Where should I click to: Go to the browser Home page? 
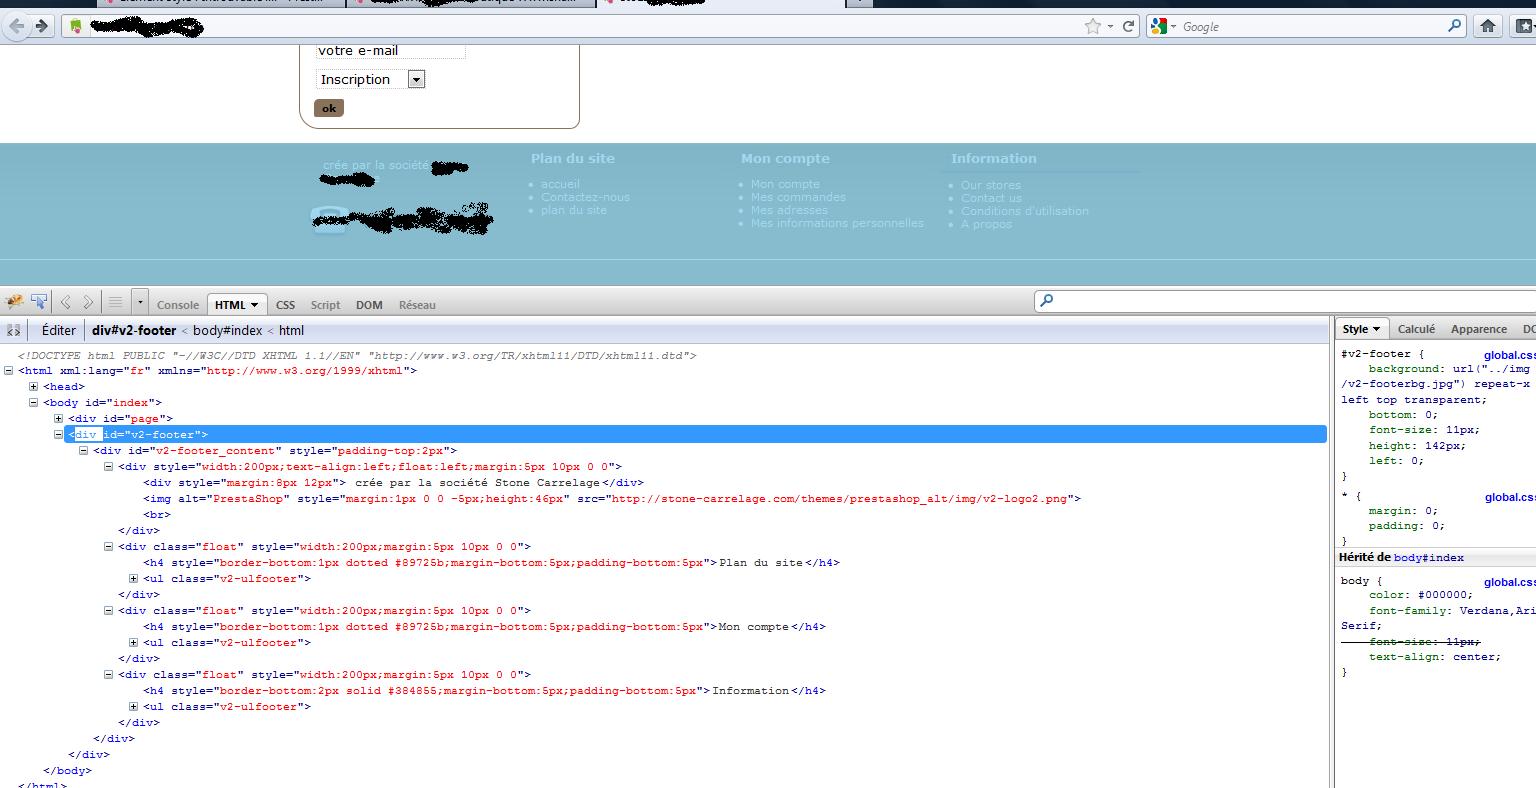pos(1488,26)
